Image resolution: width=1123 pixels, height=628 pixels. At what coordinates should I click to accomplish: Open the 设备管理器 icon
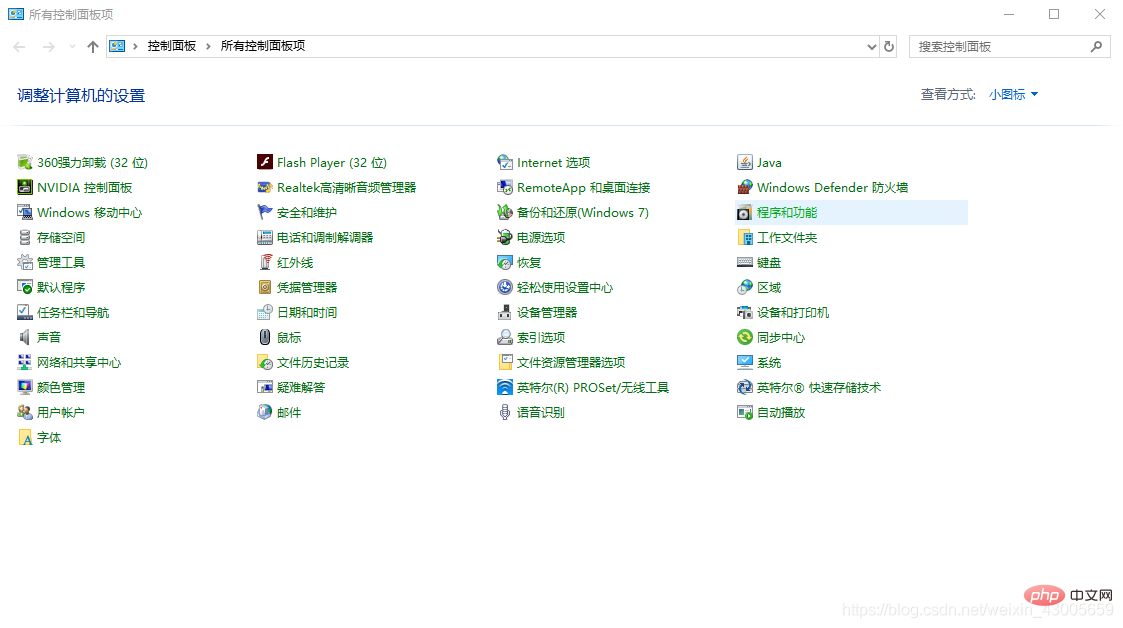(x=504, y=313)
